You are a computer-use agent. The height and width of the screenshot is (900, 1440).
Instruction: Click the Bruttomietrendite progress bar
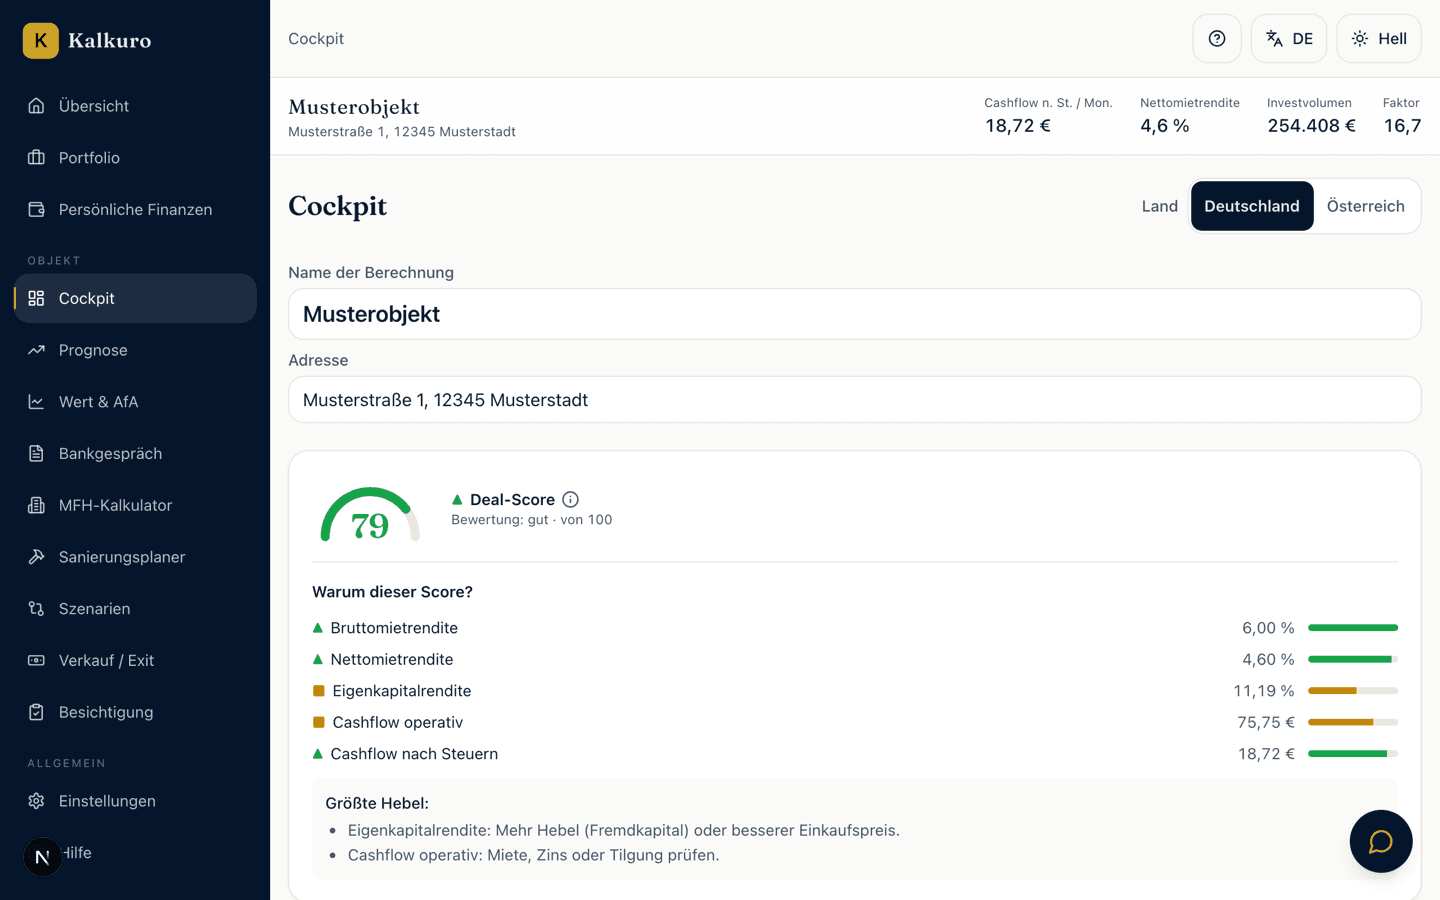(x=1353, y=628)
